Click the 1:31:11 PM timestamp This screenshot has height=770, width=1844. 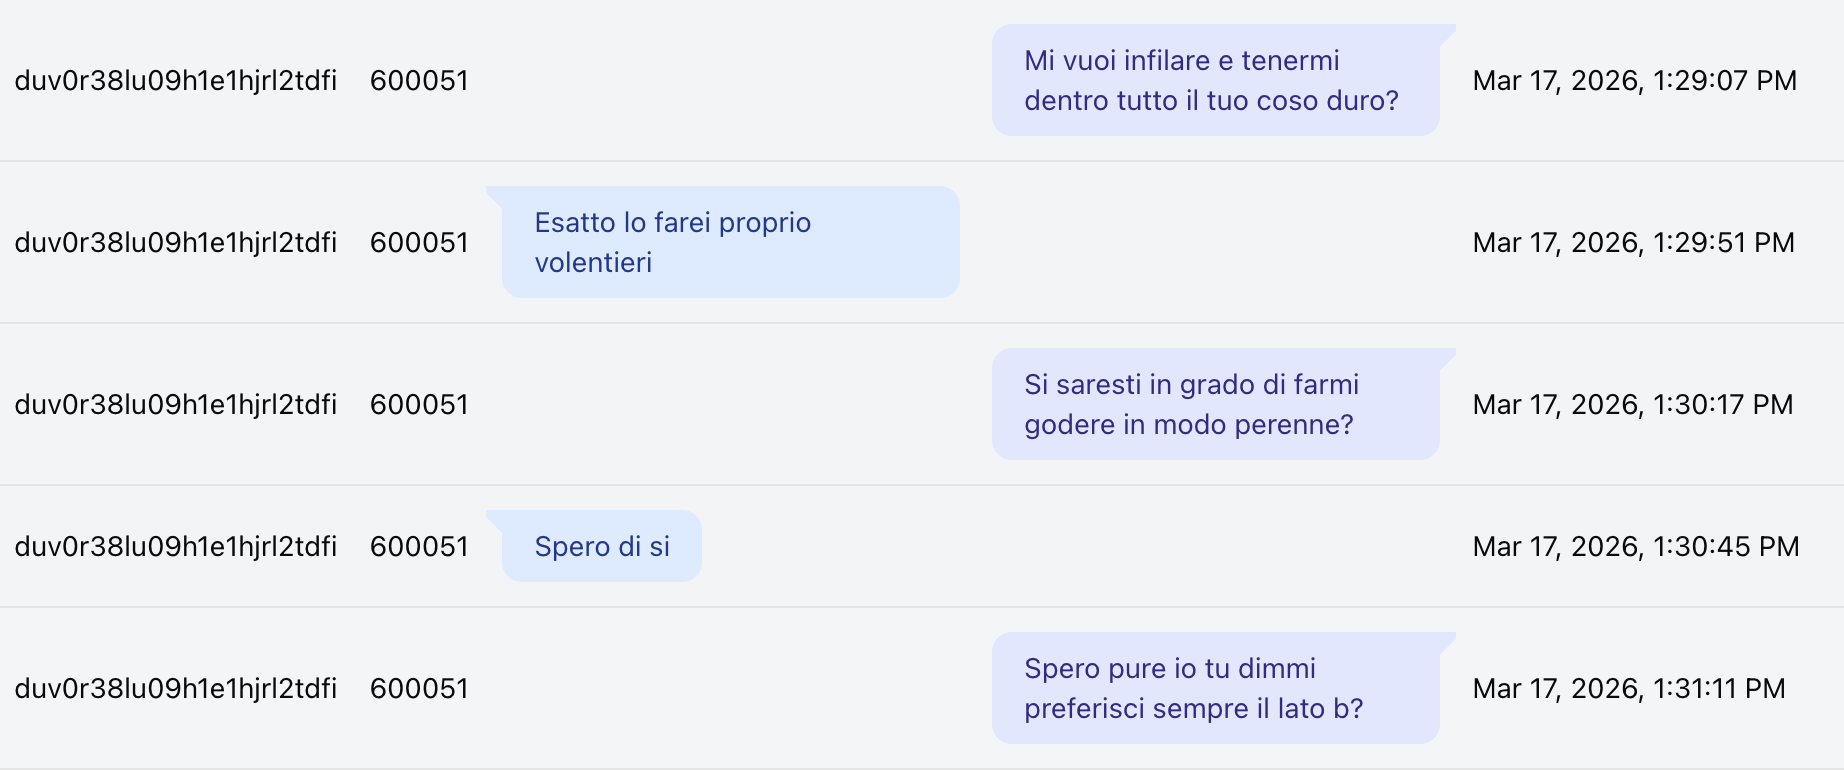click(x=1628, y=688)
